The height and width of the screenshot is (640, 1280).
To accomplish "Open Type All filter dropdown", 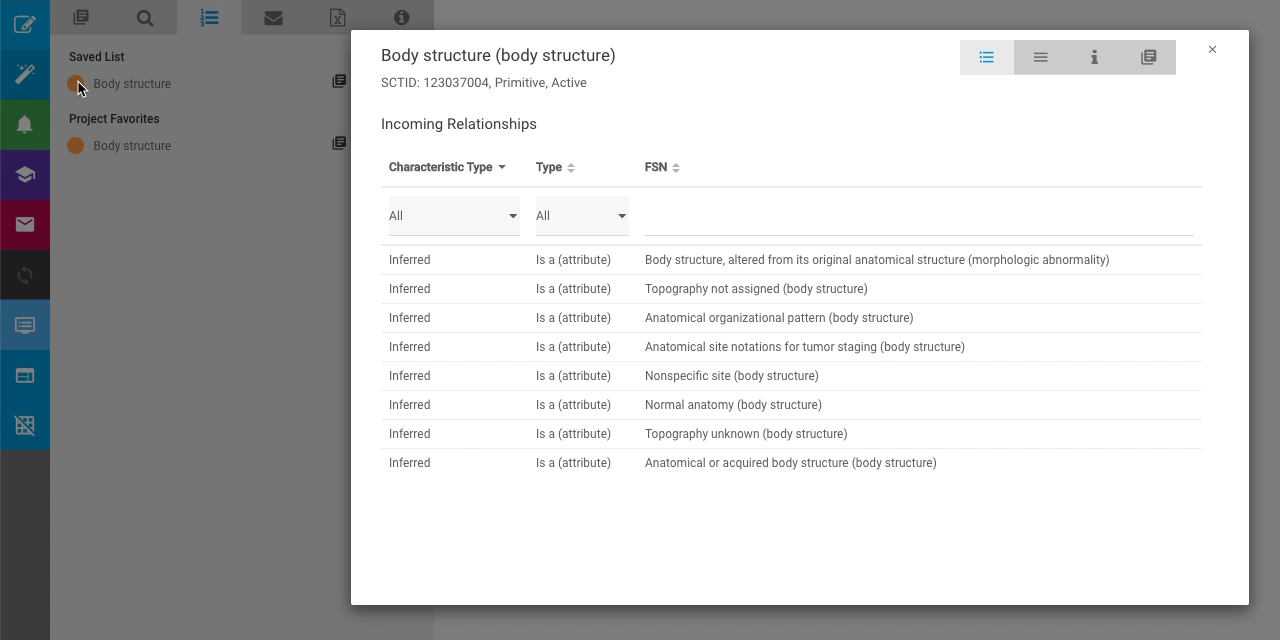I will pyautogui.click(x=582, y=216).
